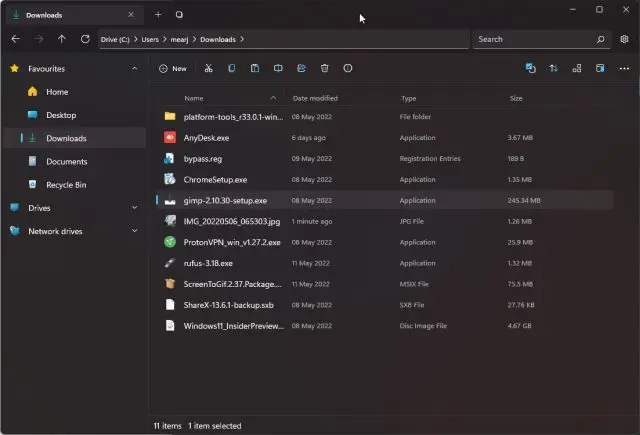Click the selection options icon in toolbar

(530, 69)
